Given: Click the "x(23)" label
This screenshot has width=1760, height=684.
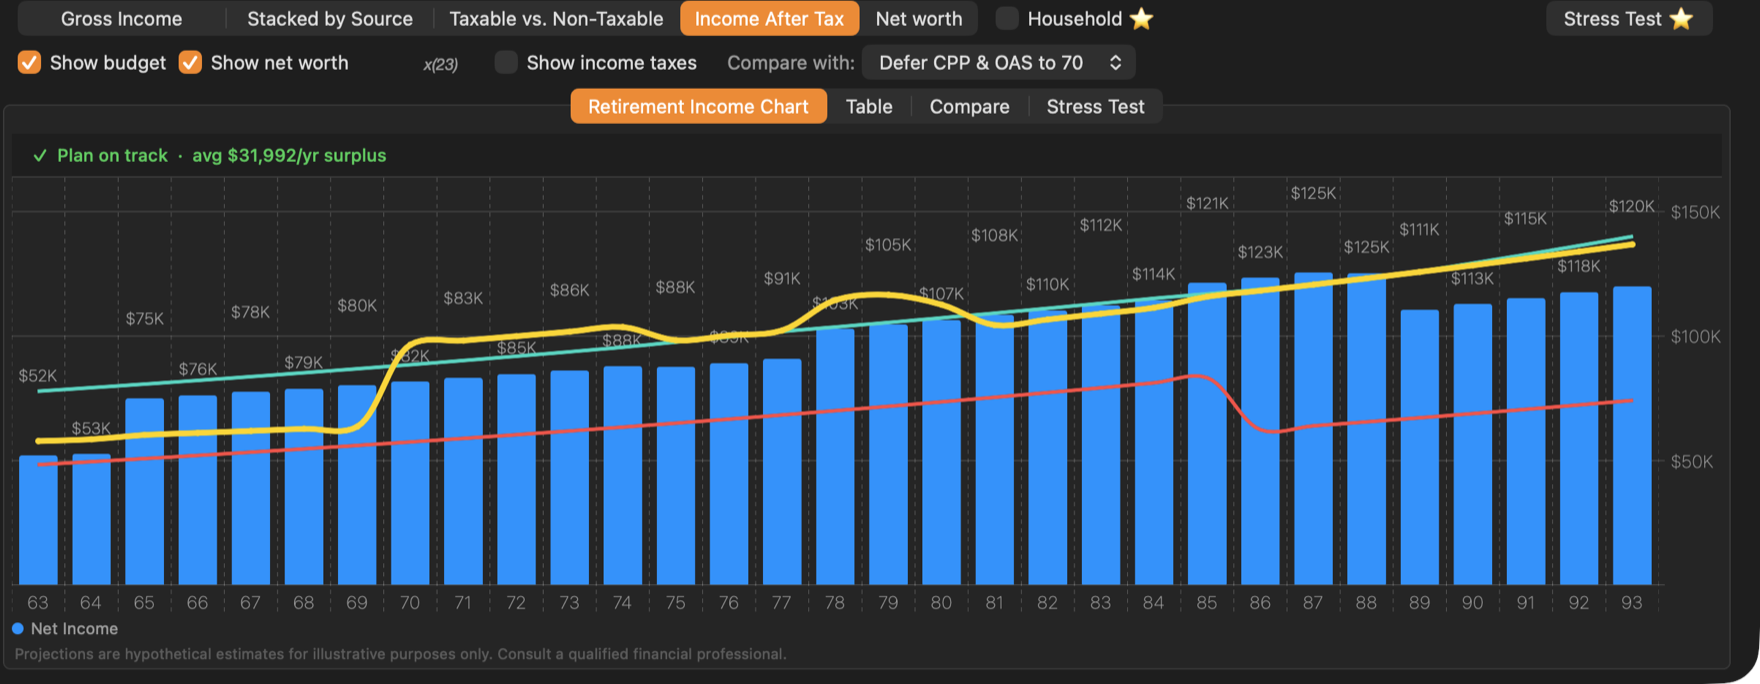Looking at the screenshot, I should 440,64.
